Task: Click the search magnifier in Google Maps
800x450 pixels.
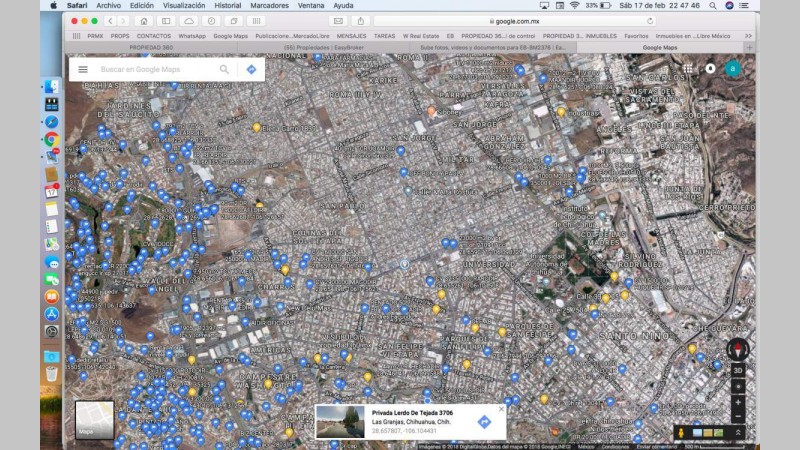Action: [224, 70]
